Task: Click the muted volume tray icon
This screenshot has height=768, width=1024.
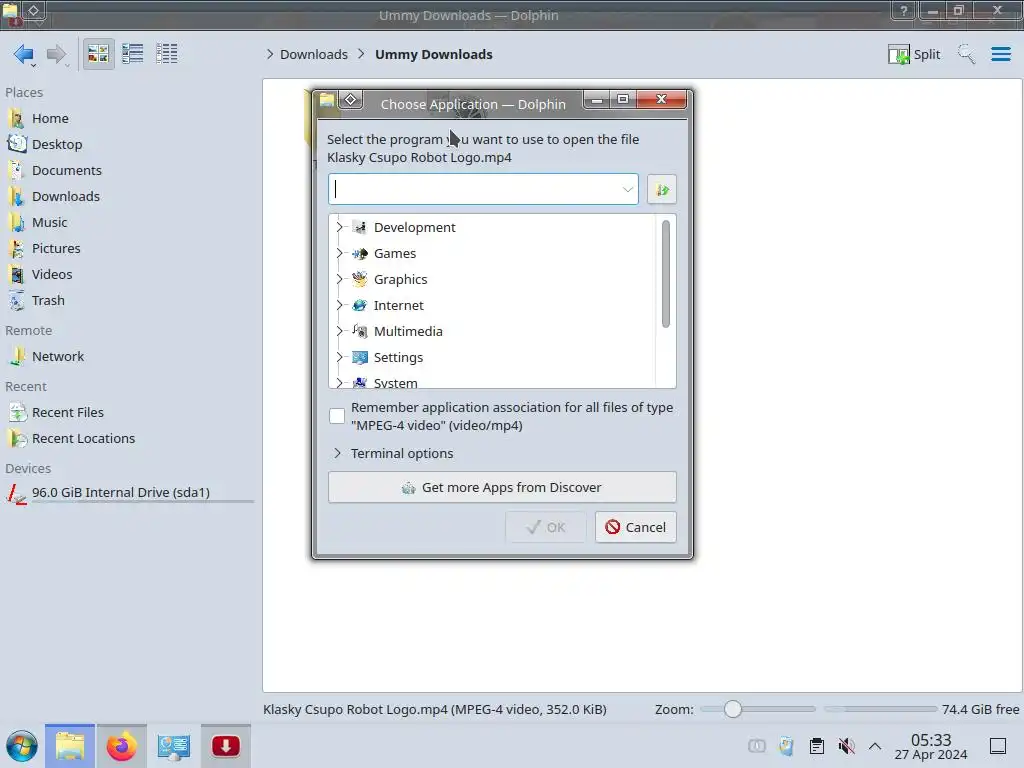Action: pyautogui.click(x=846, y=746)
